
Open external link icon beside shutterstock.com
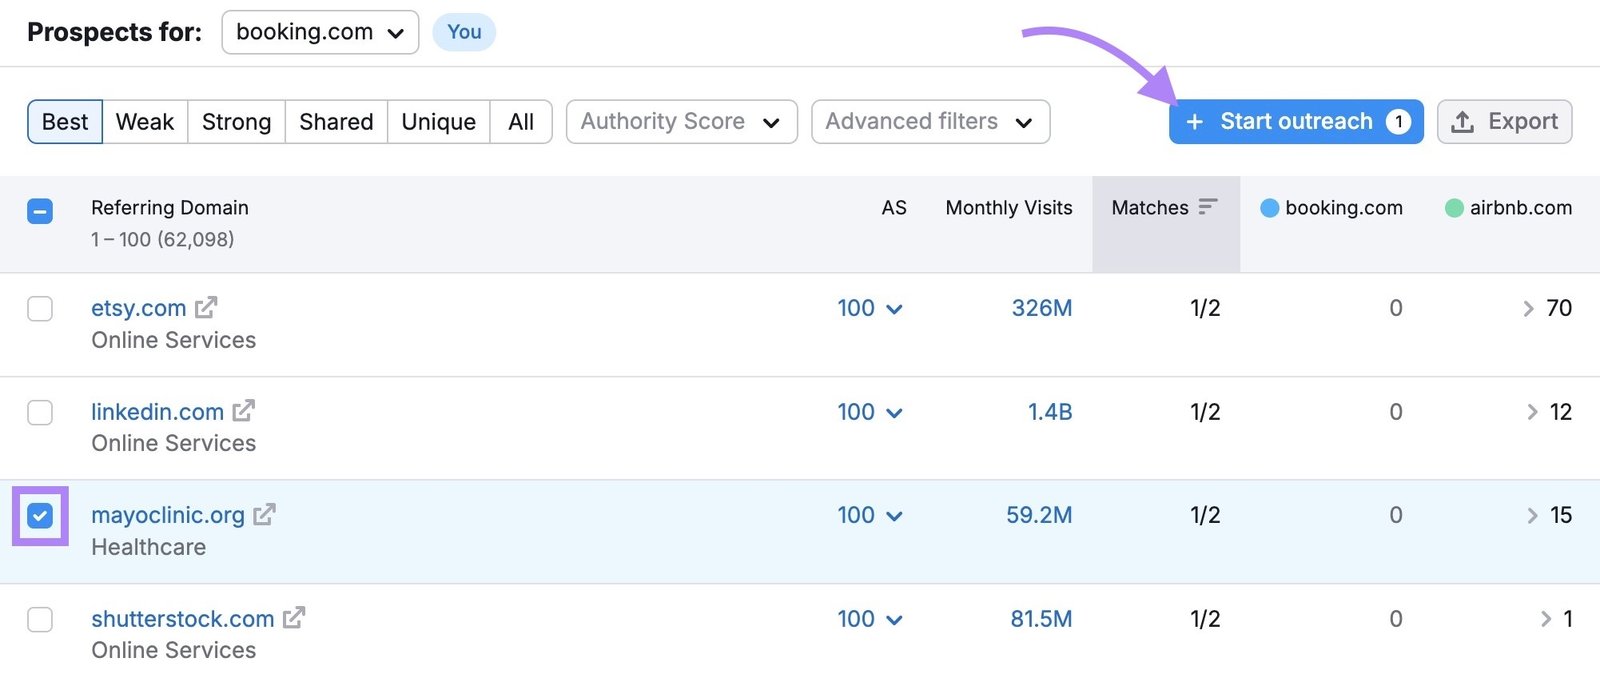(294, 617)
